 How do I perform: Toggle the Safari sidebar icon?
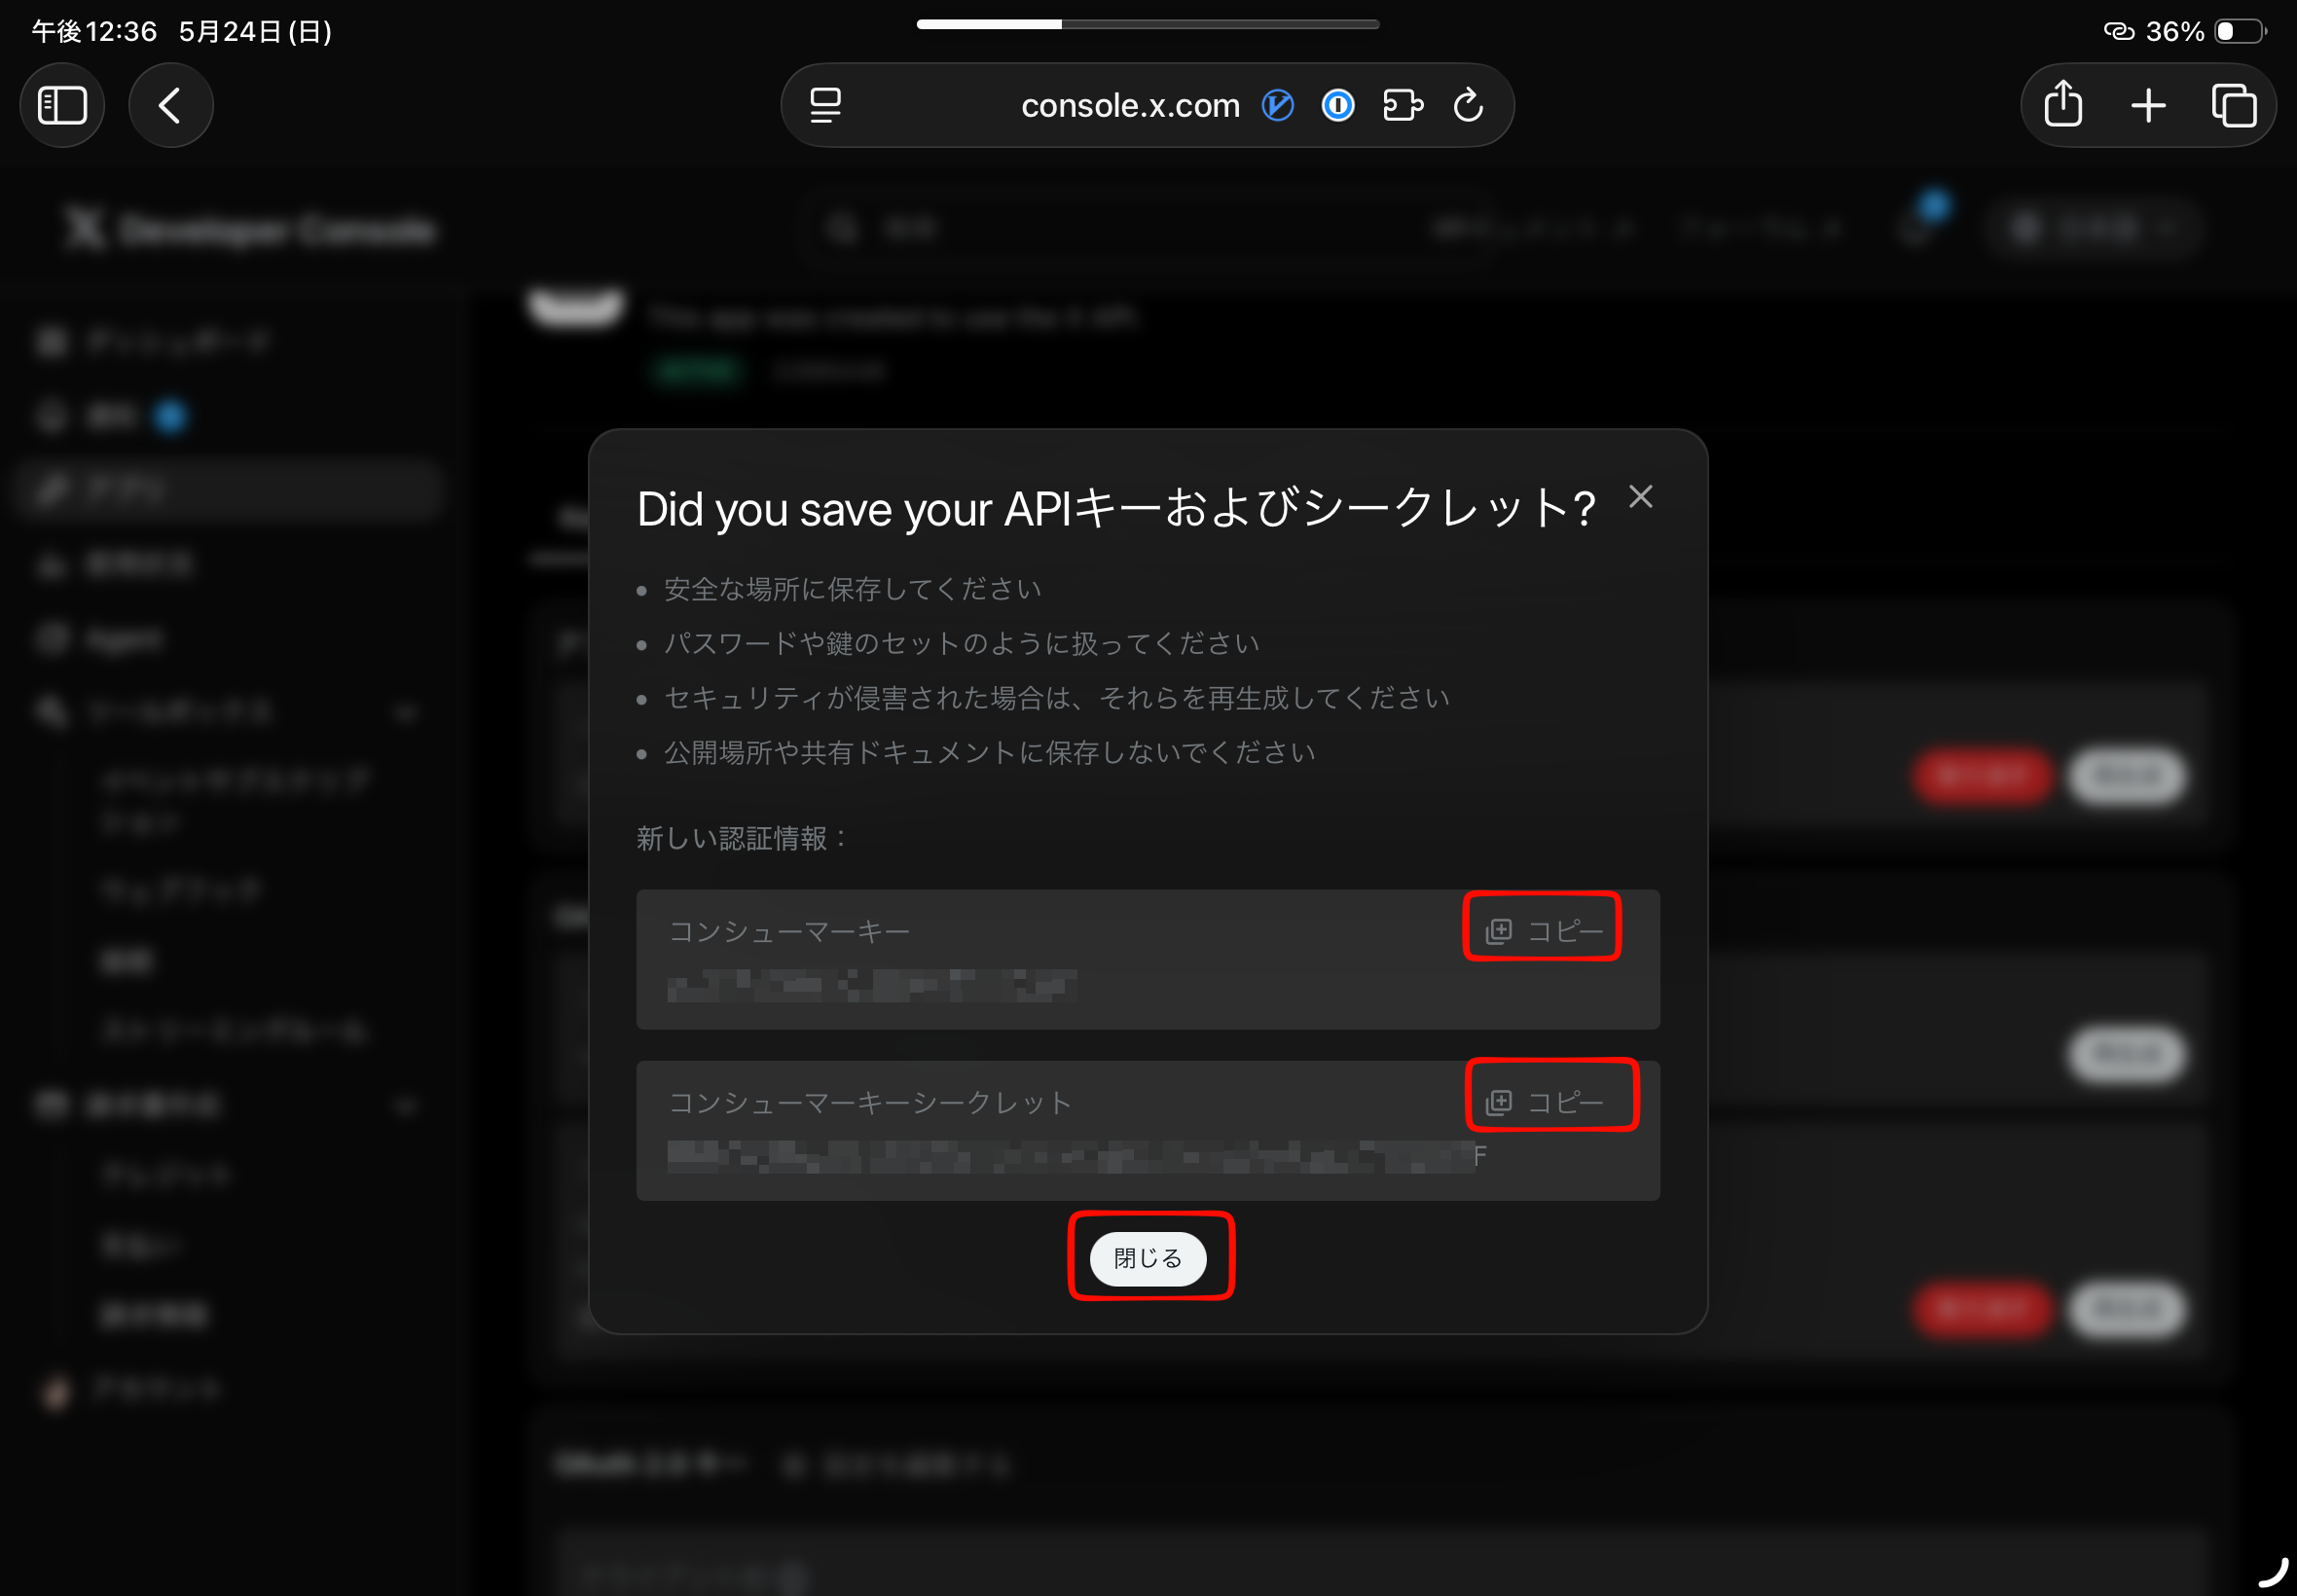pos(62,105)
